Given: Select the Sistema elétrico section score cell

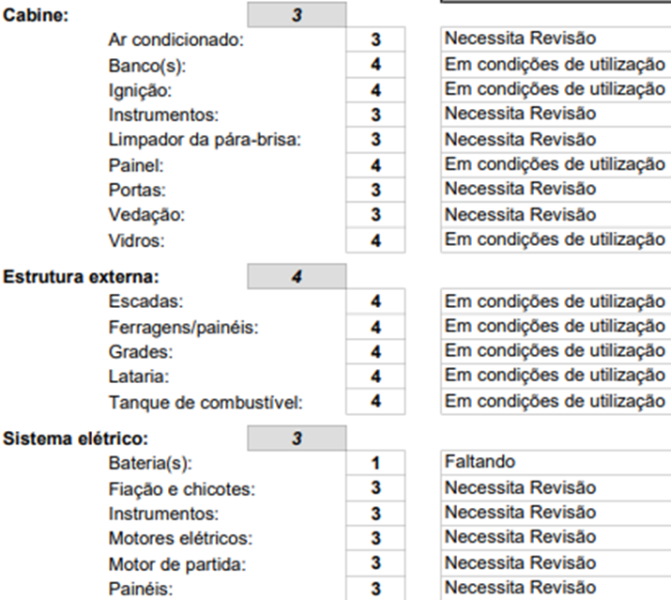Looking at the screenshot, I should click(x=296, y=438).
